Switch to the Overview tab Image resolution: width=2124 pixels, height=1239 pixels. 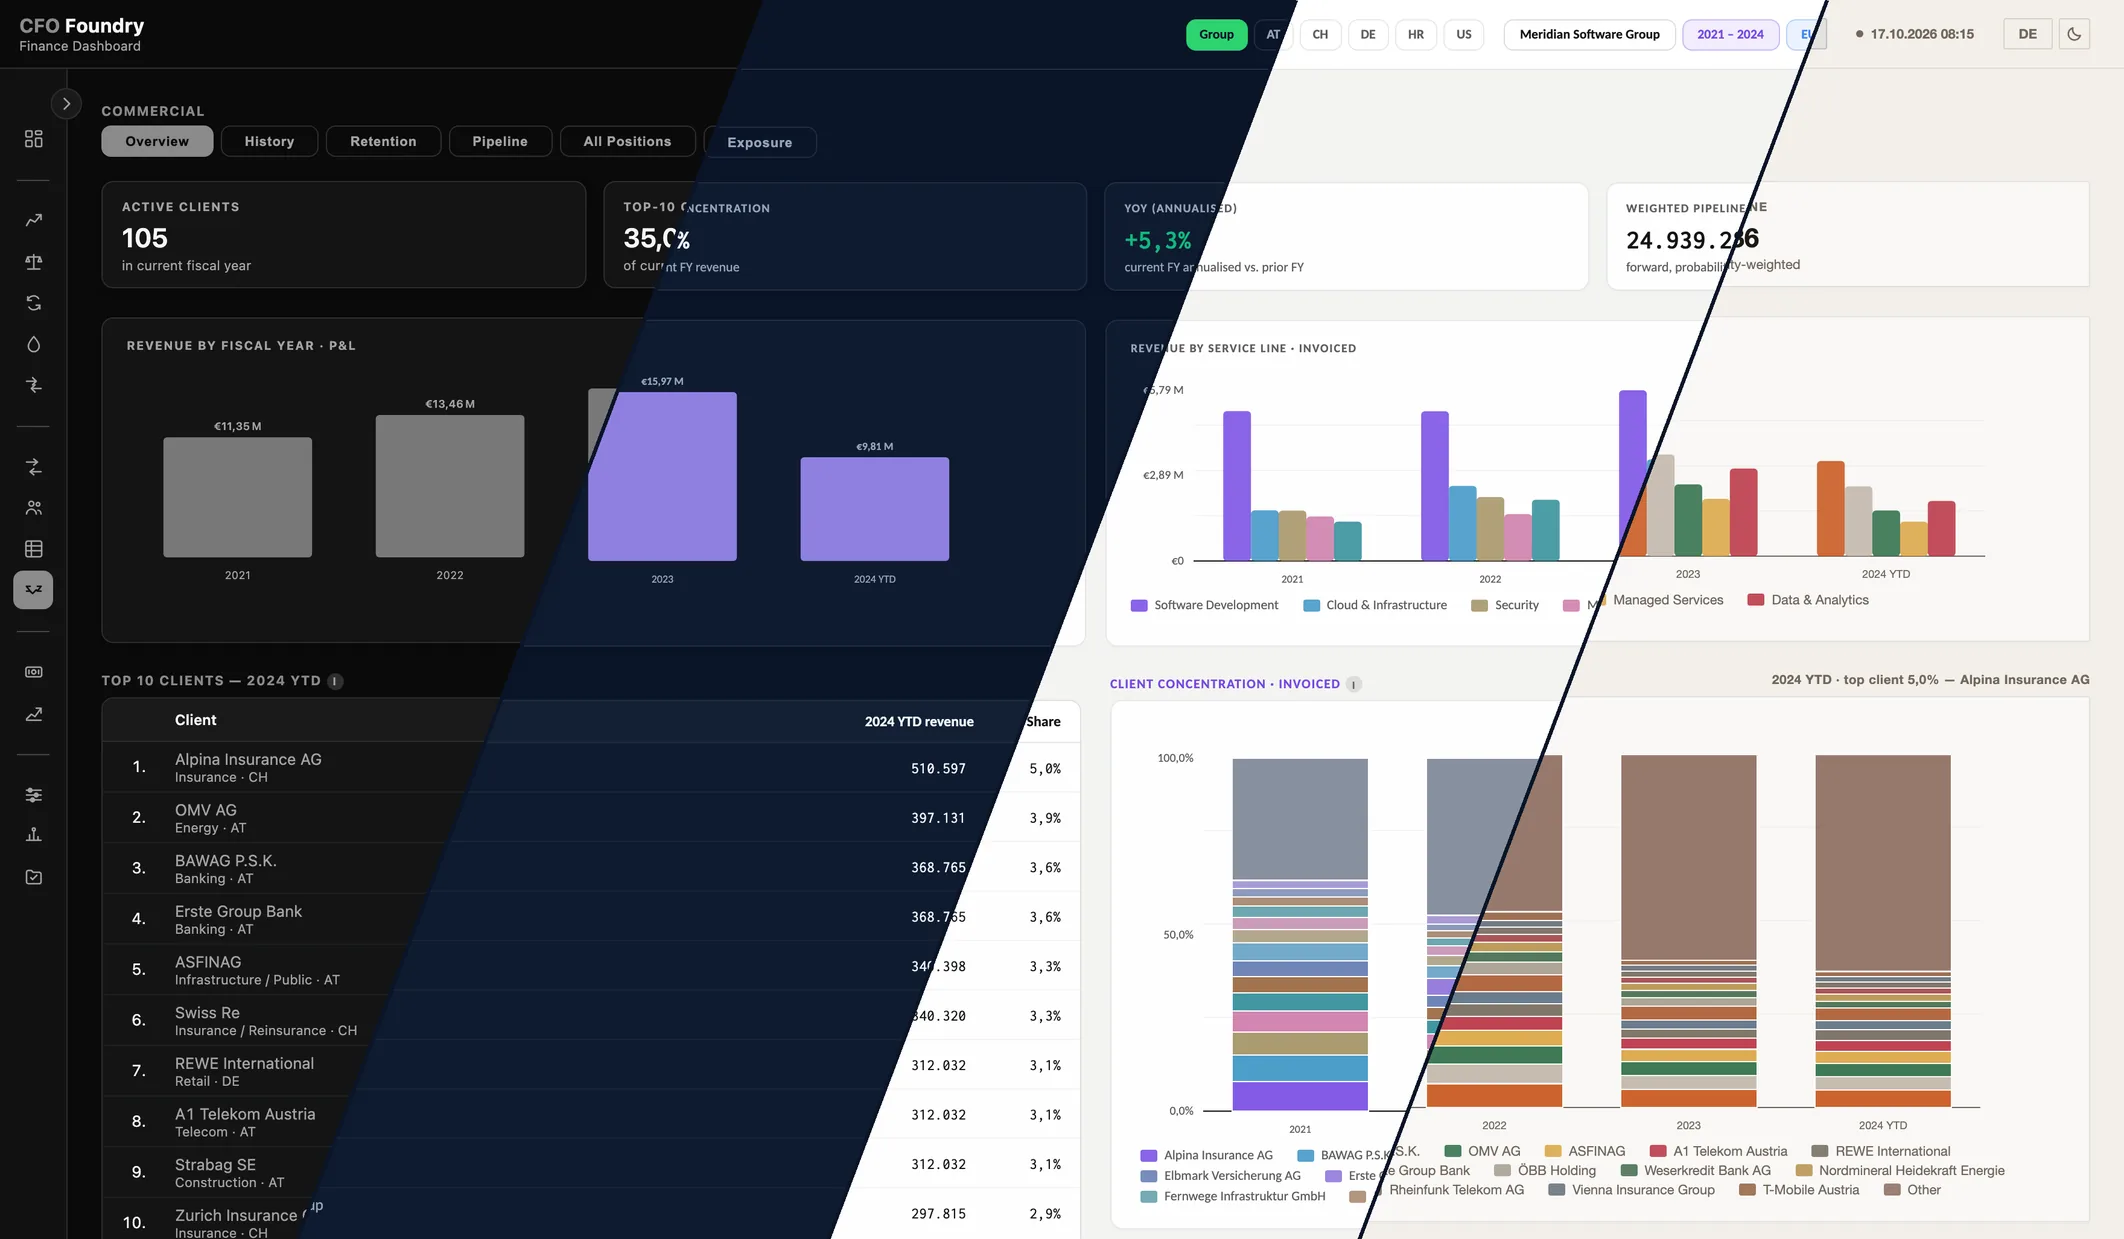coord(157,141)
